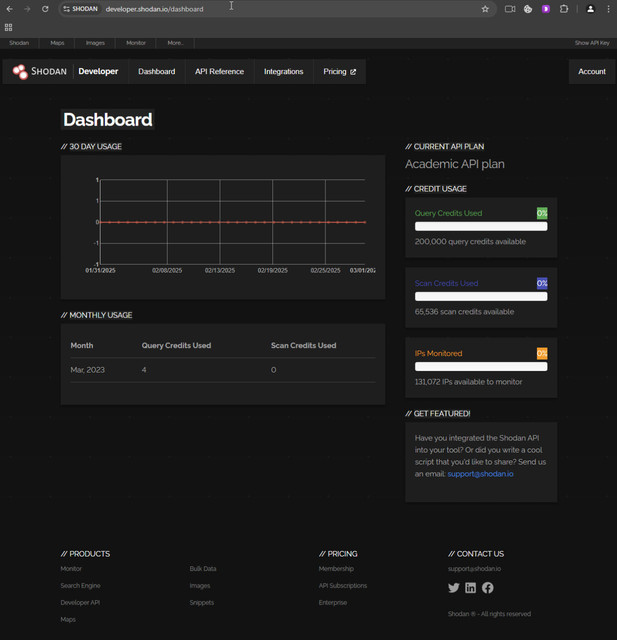Open Shodan's LinkedIn page icon
This screenshot has height=640, width=617.
point(471,588)
